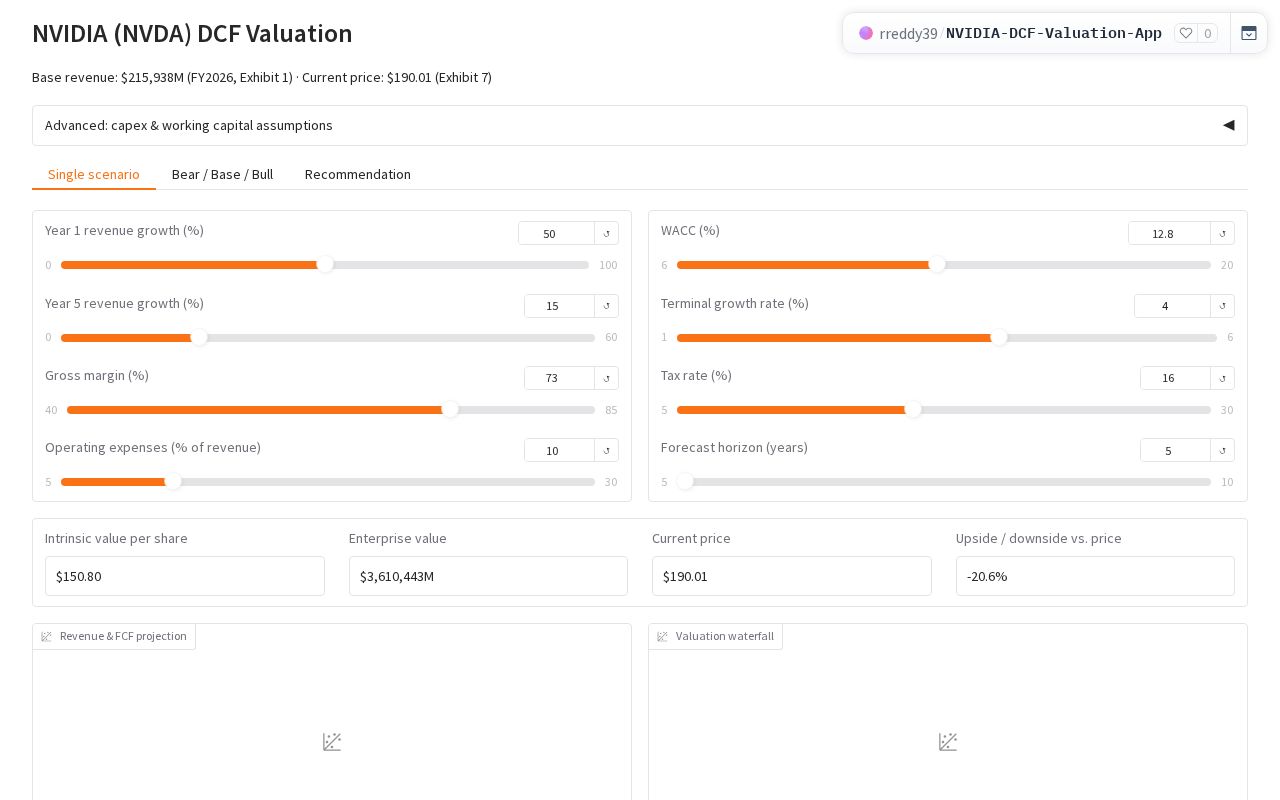Screen dimensions: 1280x800
Task: Click the like count number
Action: [x=1208, y=33]
